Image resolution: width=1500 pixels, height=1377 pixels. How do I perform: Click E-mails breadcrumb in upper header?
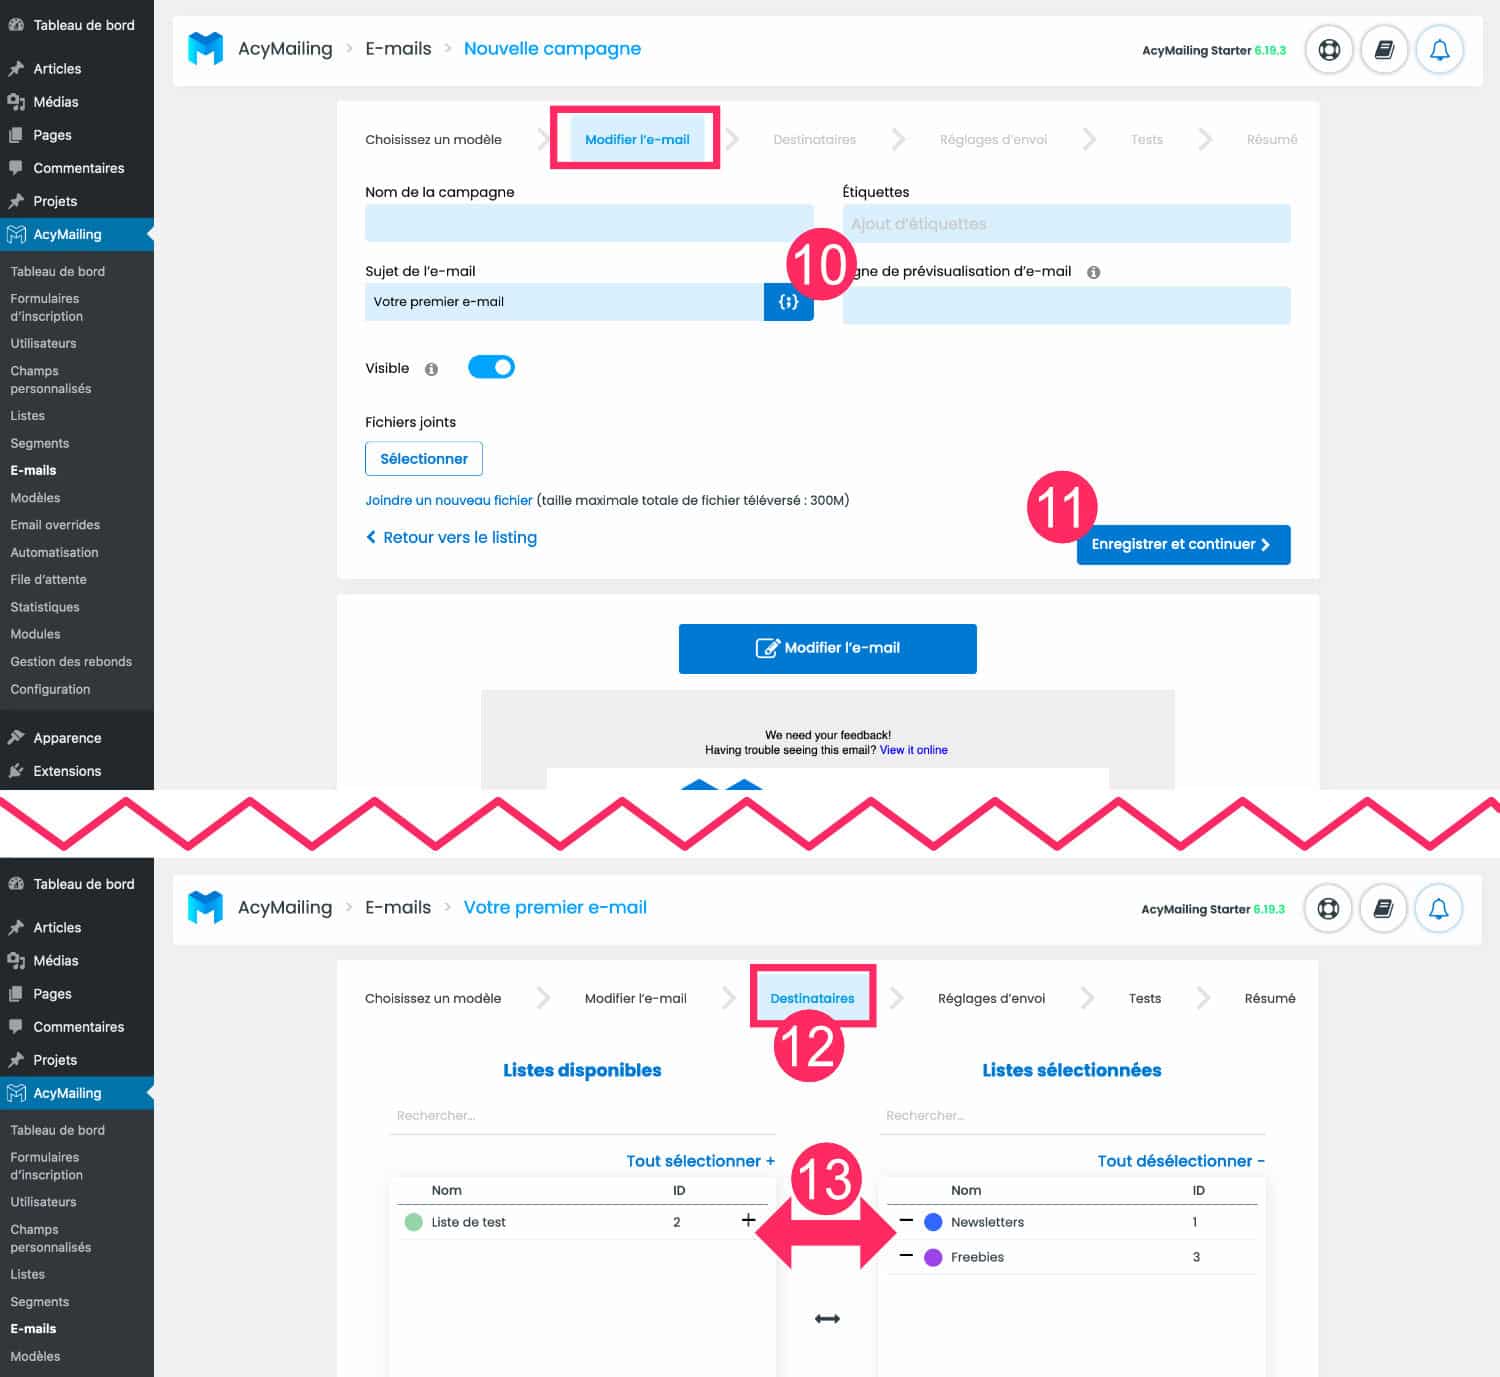[x=398, y=48]
